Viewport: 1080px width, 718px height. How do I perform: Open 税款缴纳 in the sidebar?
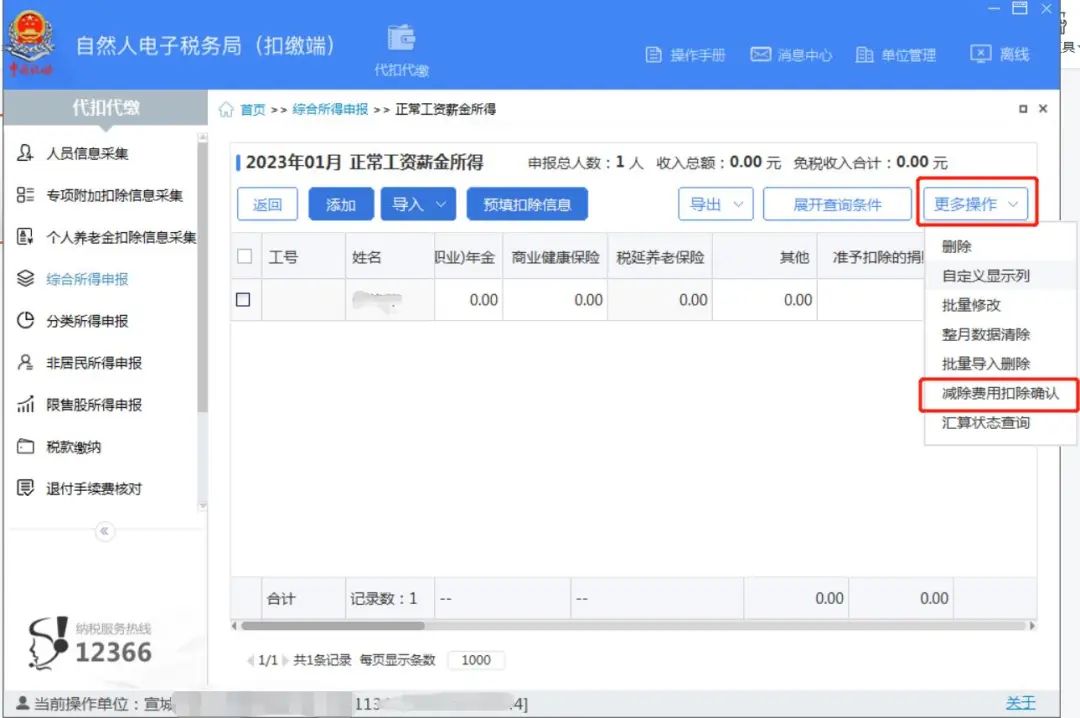74,447
